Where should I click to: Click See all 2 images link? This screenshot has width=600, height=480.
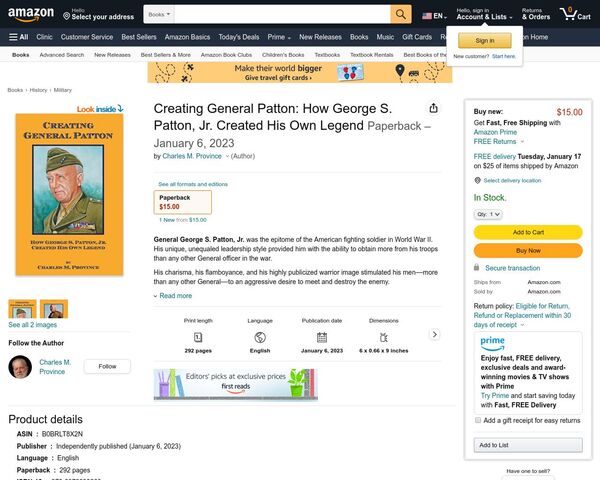(33, 325)
